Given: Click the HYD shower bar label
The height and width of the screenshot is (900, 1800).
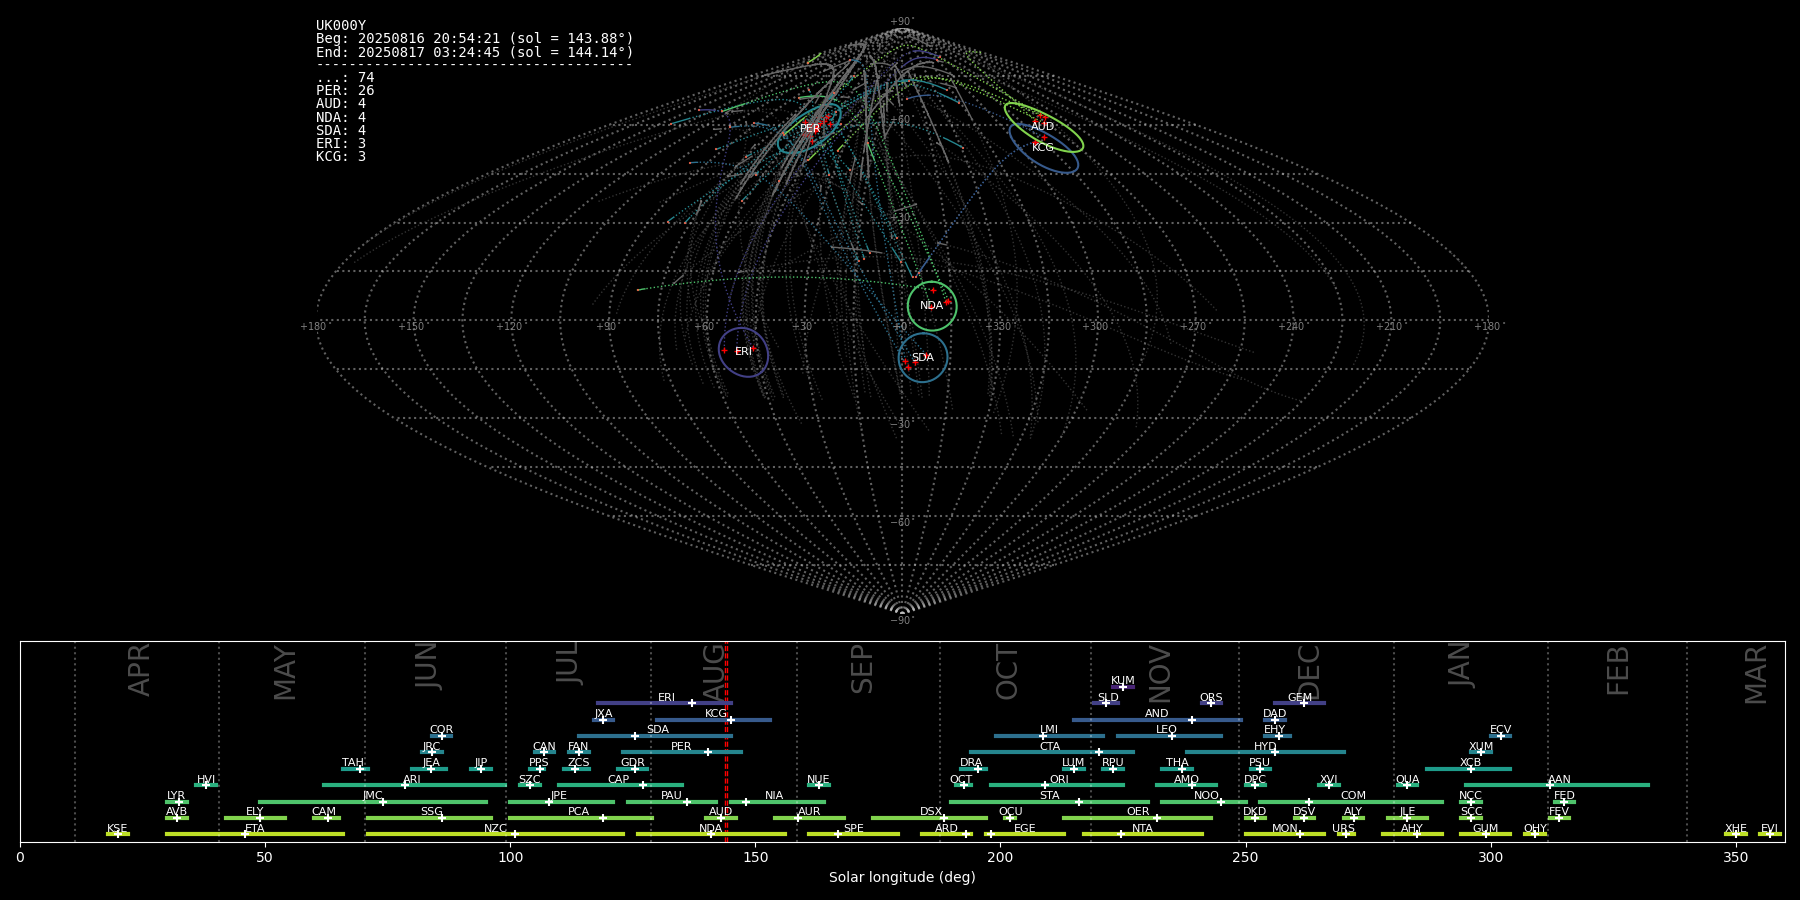Looking at the screenshot, I should 1265,747.
